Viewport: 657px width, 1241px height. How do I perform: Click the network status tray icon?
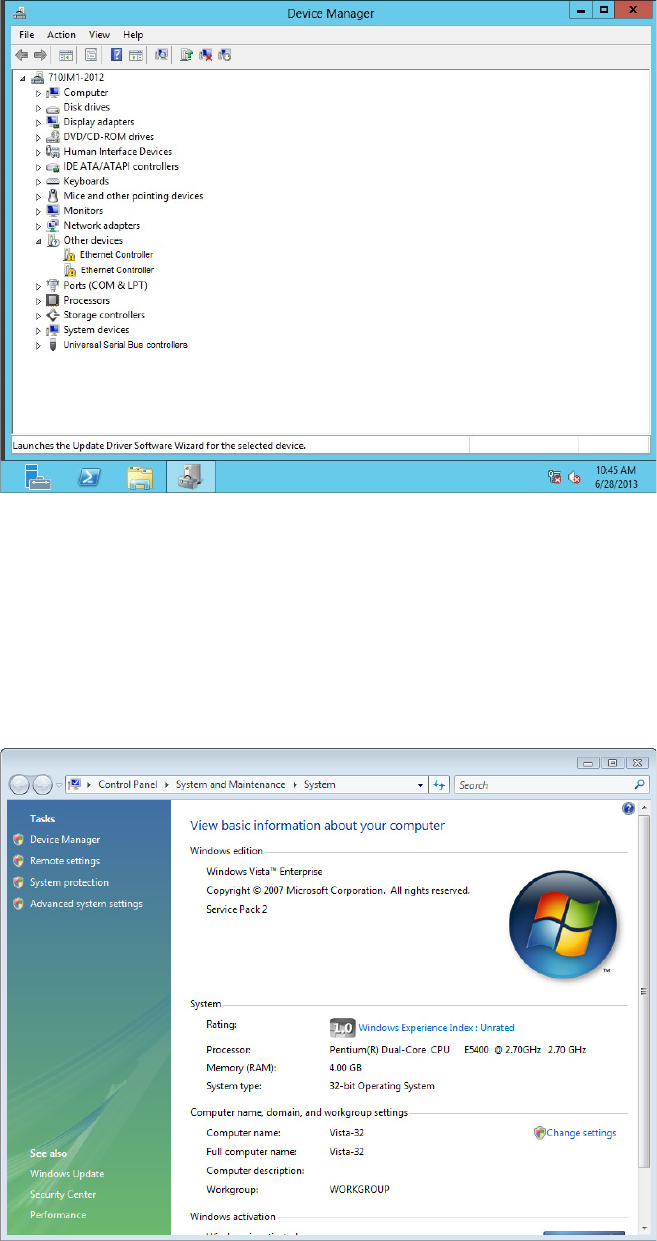point(554,478)
